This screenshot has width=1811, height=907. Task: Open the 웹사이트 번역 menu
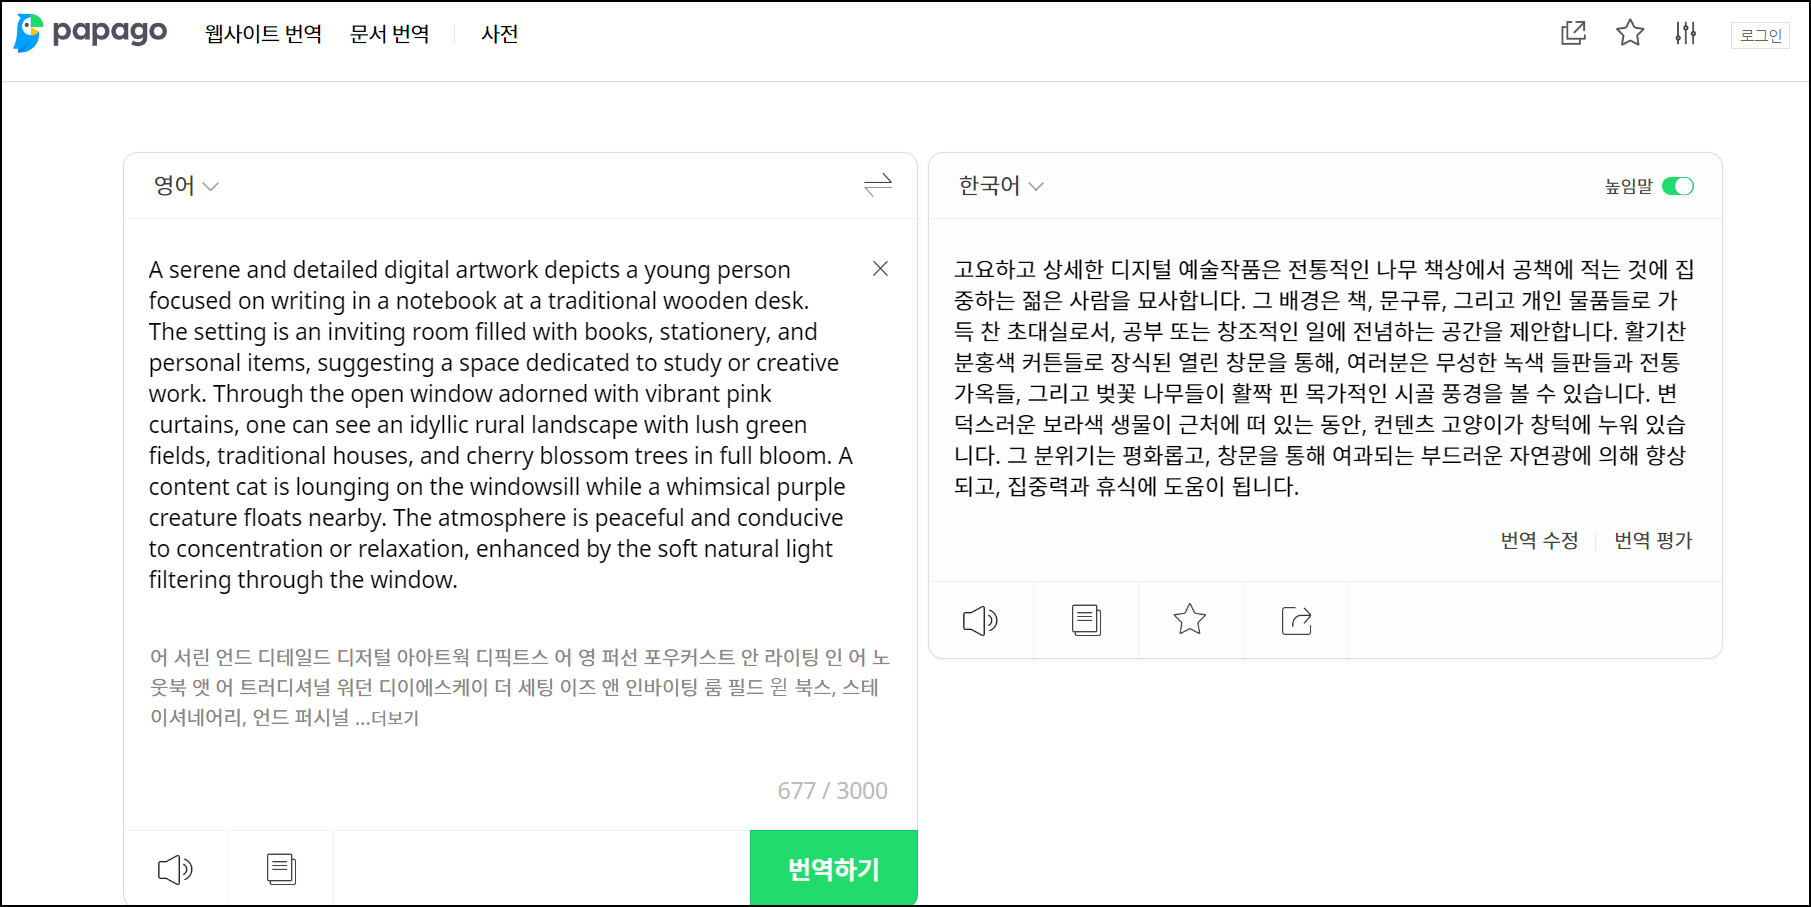(x=263, y=33)
